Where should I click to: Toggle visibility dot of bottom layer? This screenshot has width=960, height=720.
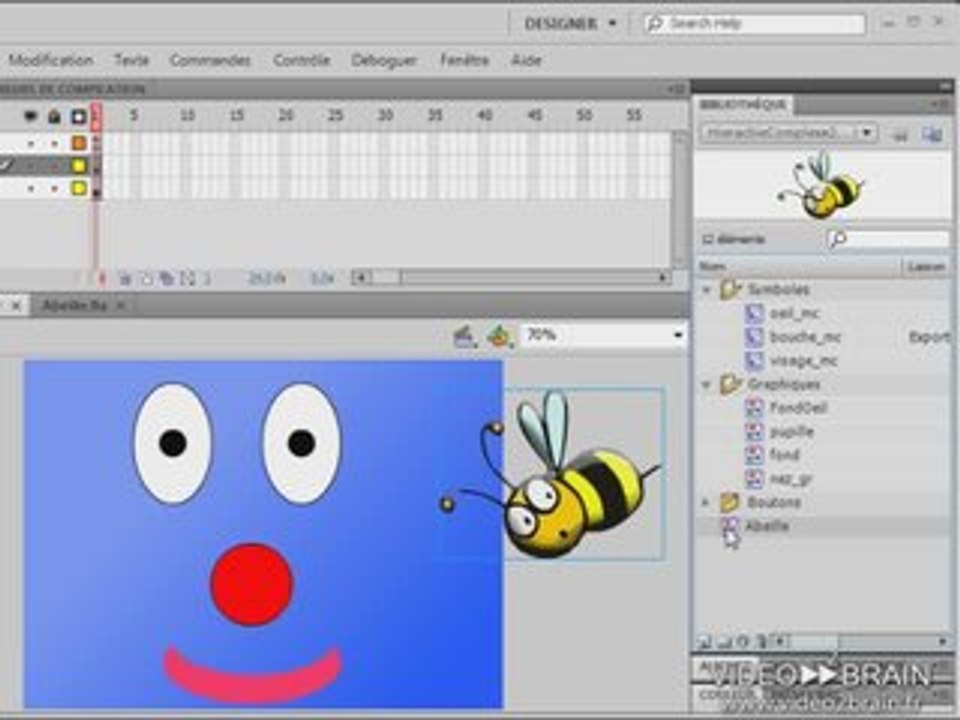tap(31, 189)
